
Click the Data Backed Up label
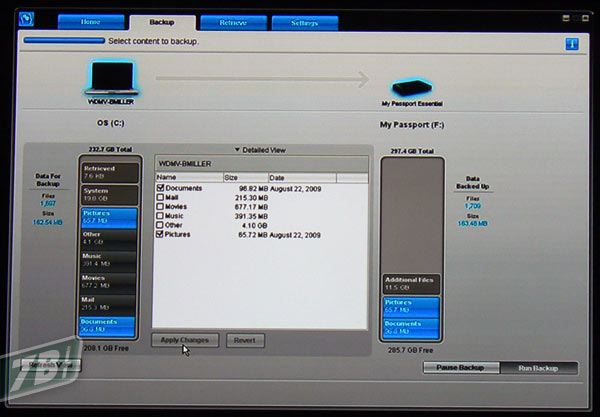[x=473, y=183]
